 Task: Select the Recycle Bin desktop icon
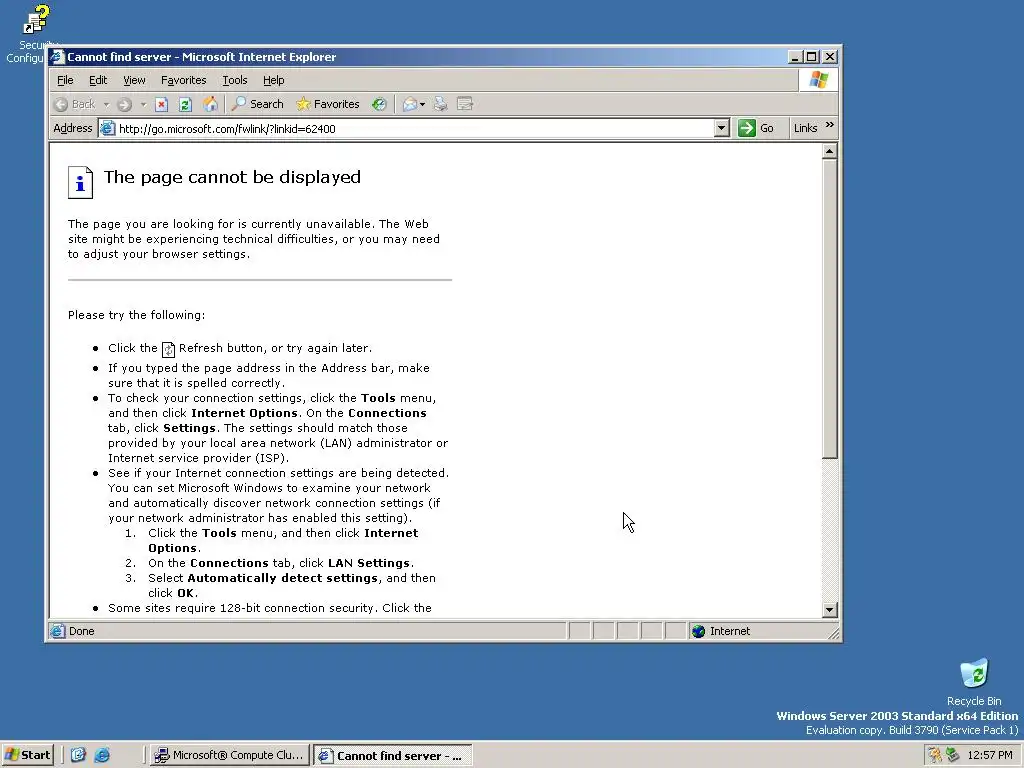pyautogui.click(x=974, y=682)
